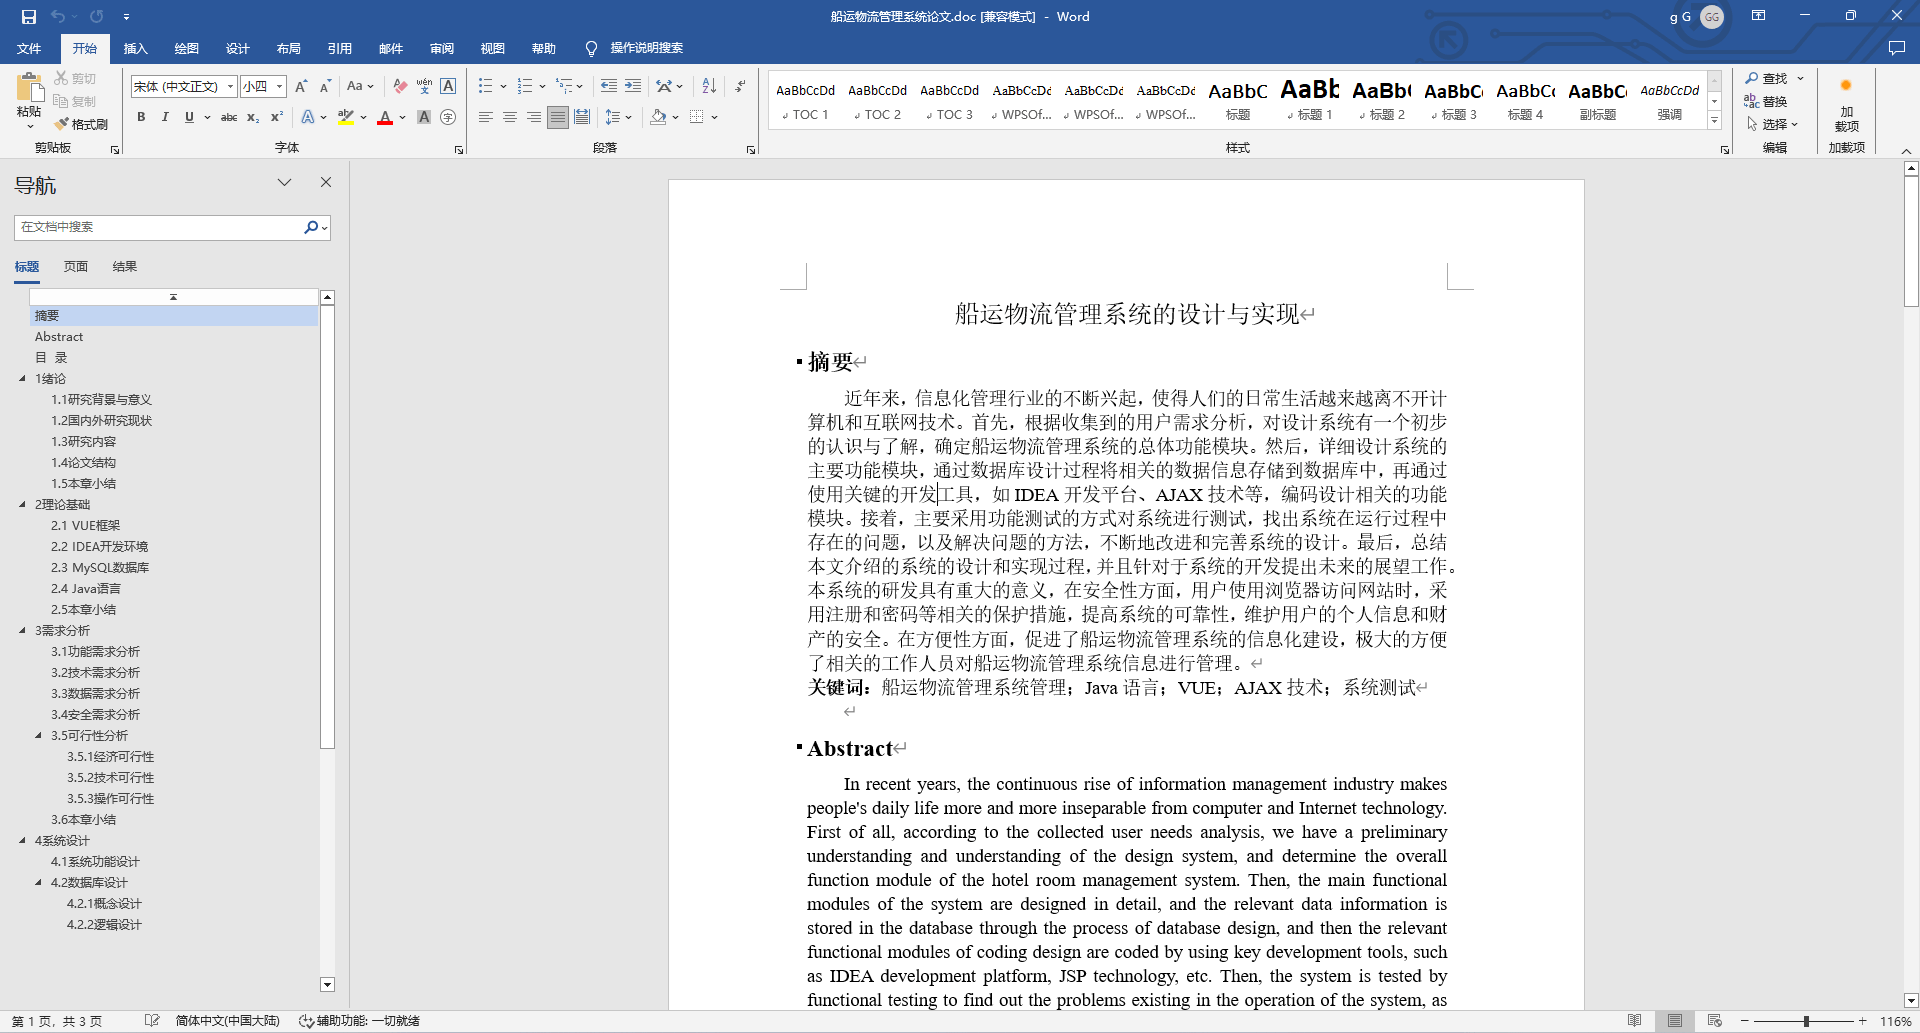Expand the styles gallery more arrow
The height and width of the screenshot is (1033, 1920).
click(1714, 120)
